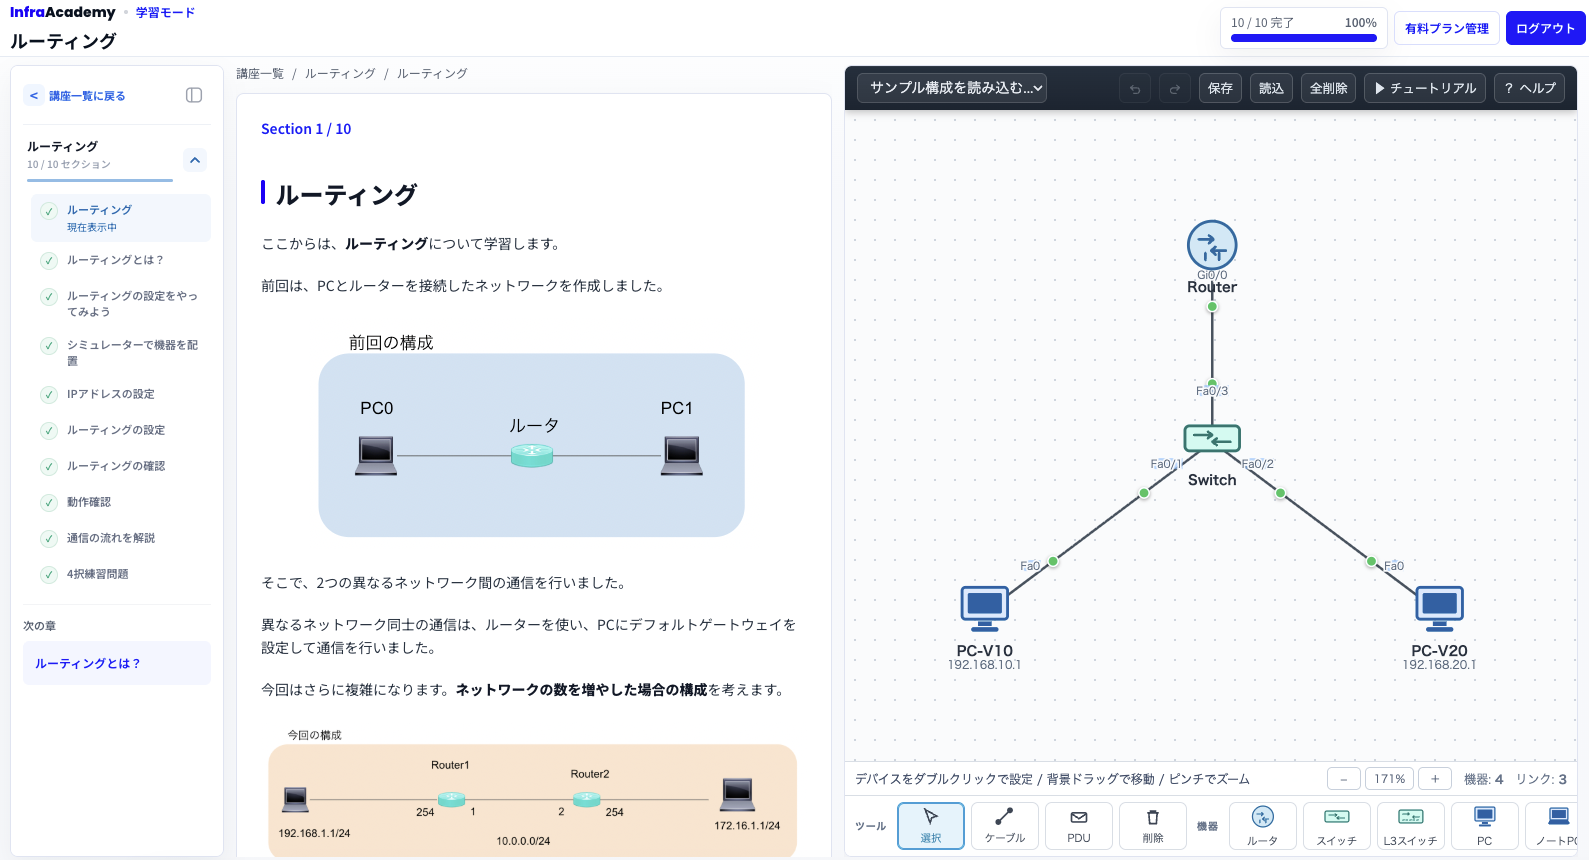Open 有料プラン管理 button
Image resolution: width=1589 pixels, height=860 pixels.
click(1447, 28)
